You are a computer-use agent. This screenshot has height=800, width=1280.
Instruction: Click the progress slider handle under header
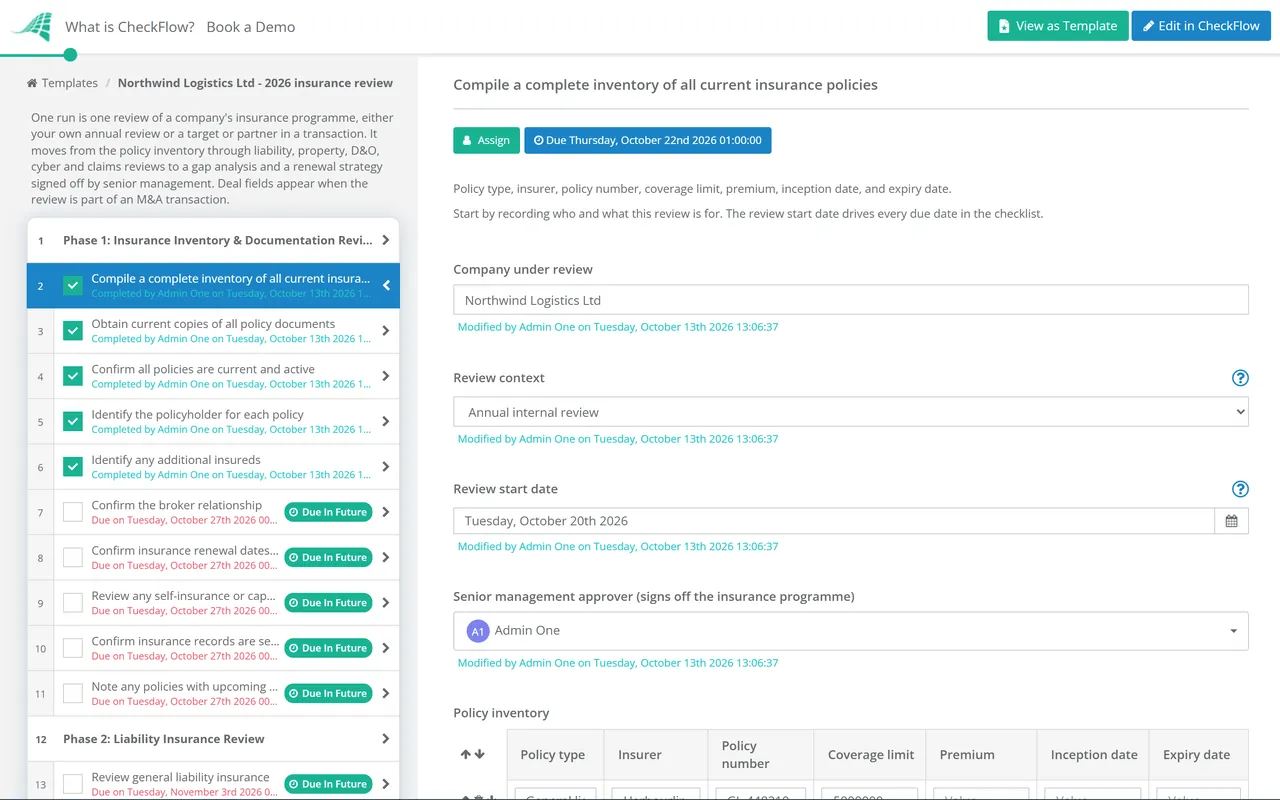(x=70, y=55)
